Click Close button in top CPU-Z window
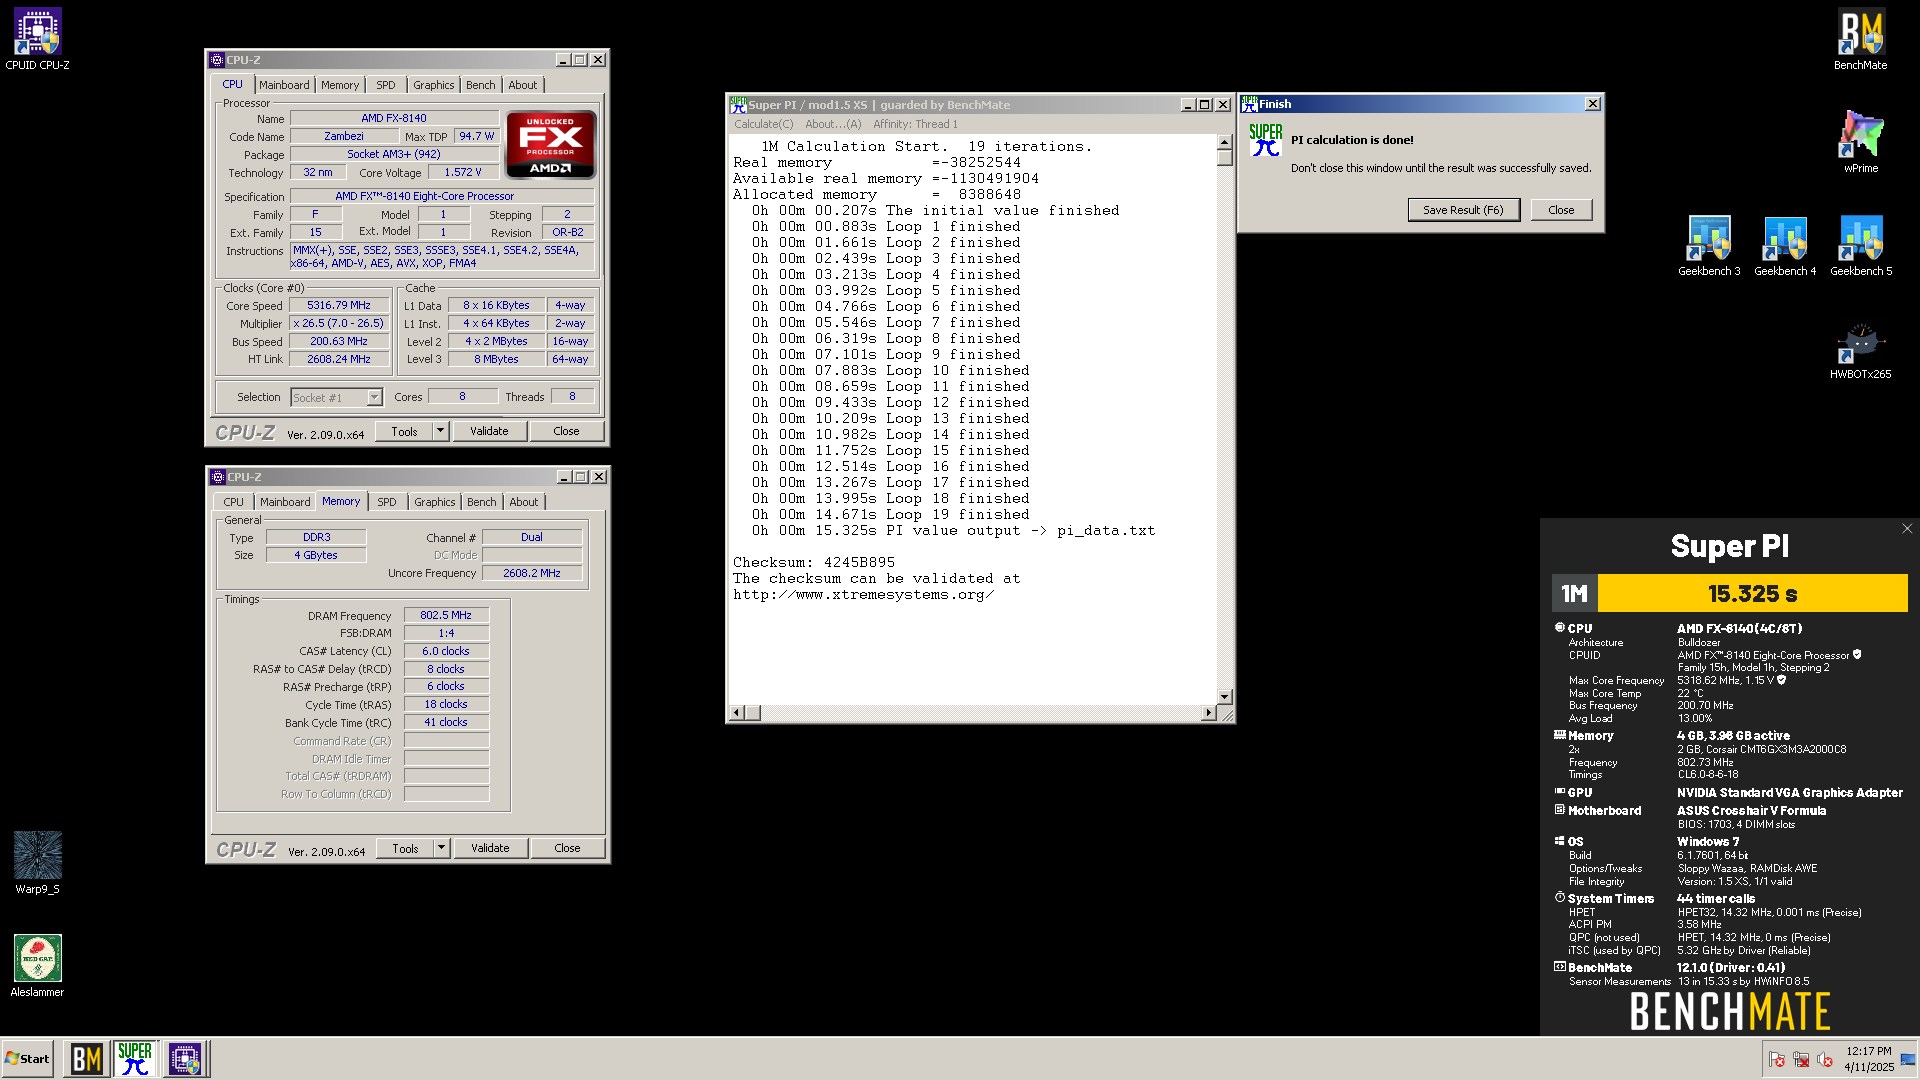1920x1080 pixels. click(566, 431)
